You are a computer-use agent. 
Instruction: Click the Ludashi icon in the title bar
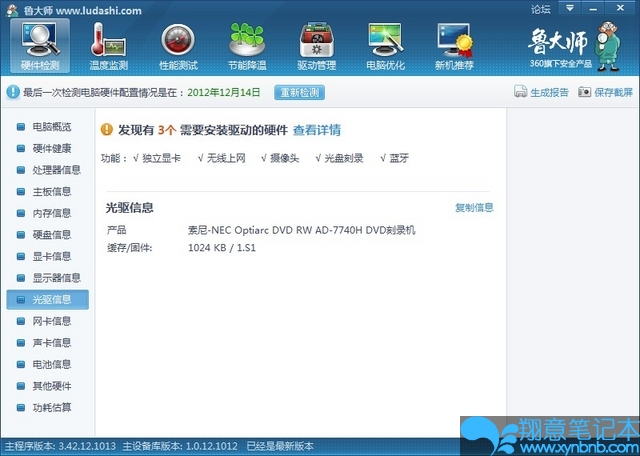pos(12,10)
